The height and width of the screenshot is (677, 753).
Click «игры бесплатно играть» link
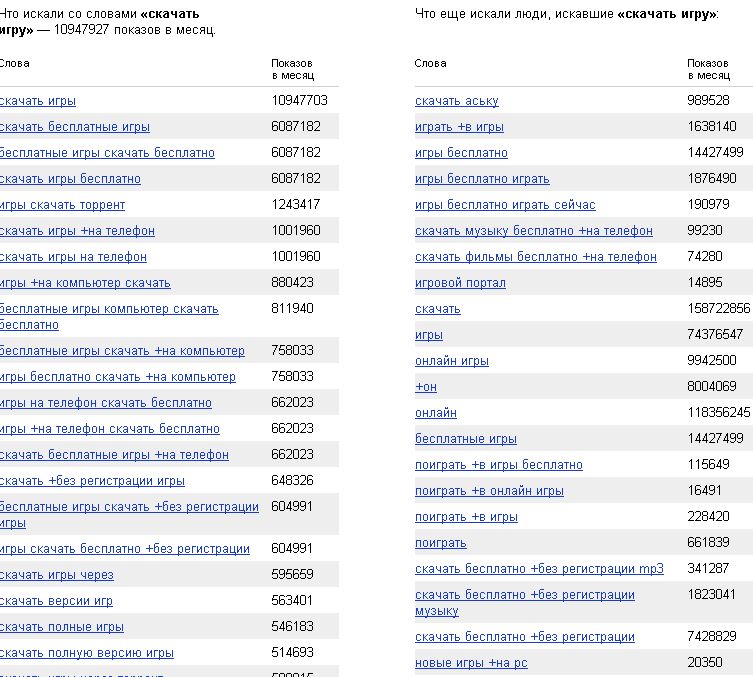482,179
